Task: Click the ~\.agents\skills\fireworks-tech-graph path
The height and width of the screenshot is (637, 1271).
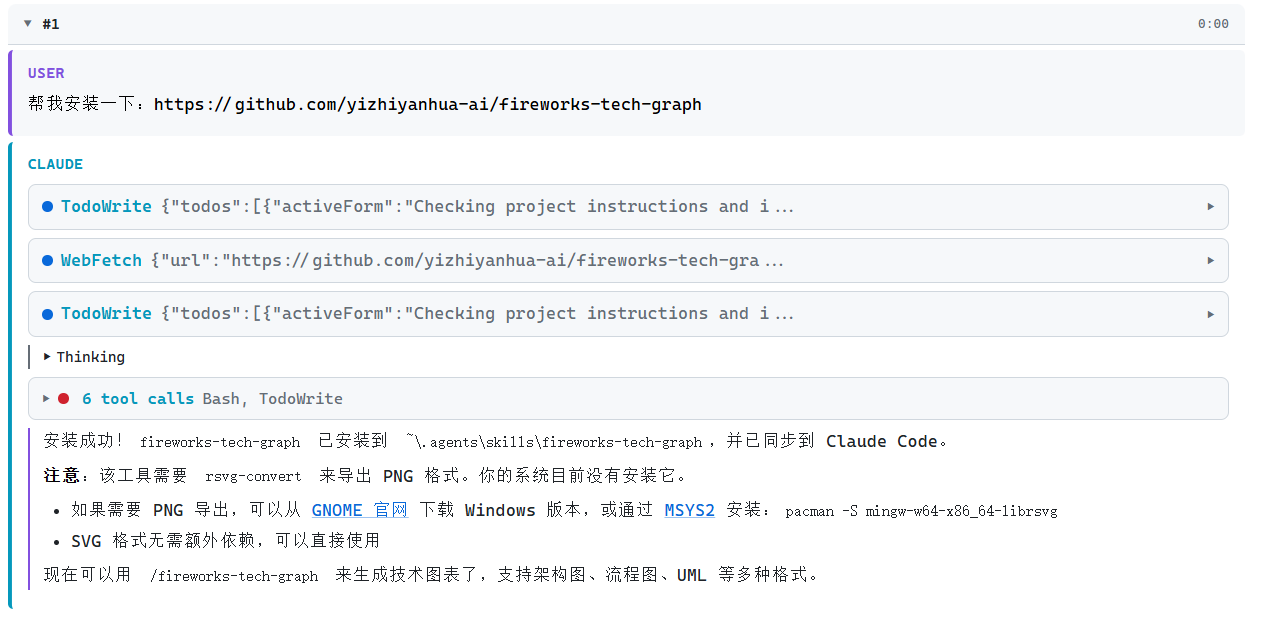Action: click(554, 442)
